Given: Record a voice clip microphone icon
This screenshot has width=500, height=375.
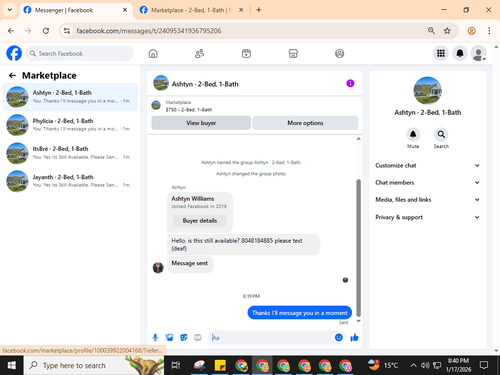Looking at the screenshot, I should (155, 338).
